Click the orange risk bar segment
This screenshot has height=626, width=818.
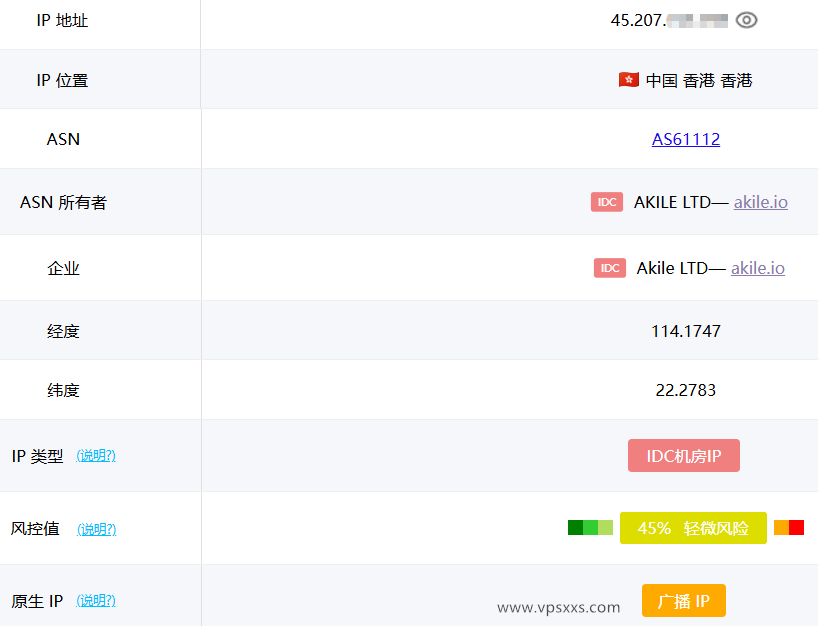[x=781, y=527]
